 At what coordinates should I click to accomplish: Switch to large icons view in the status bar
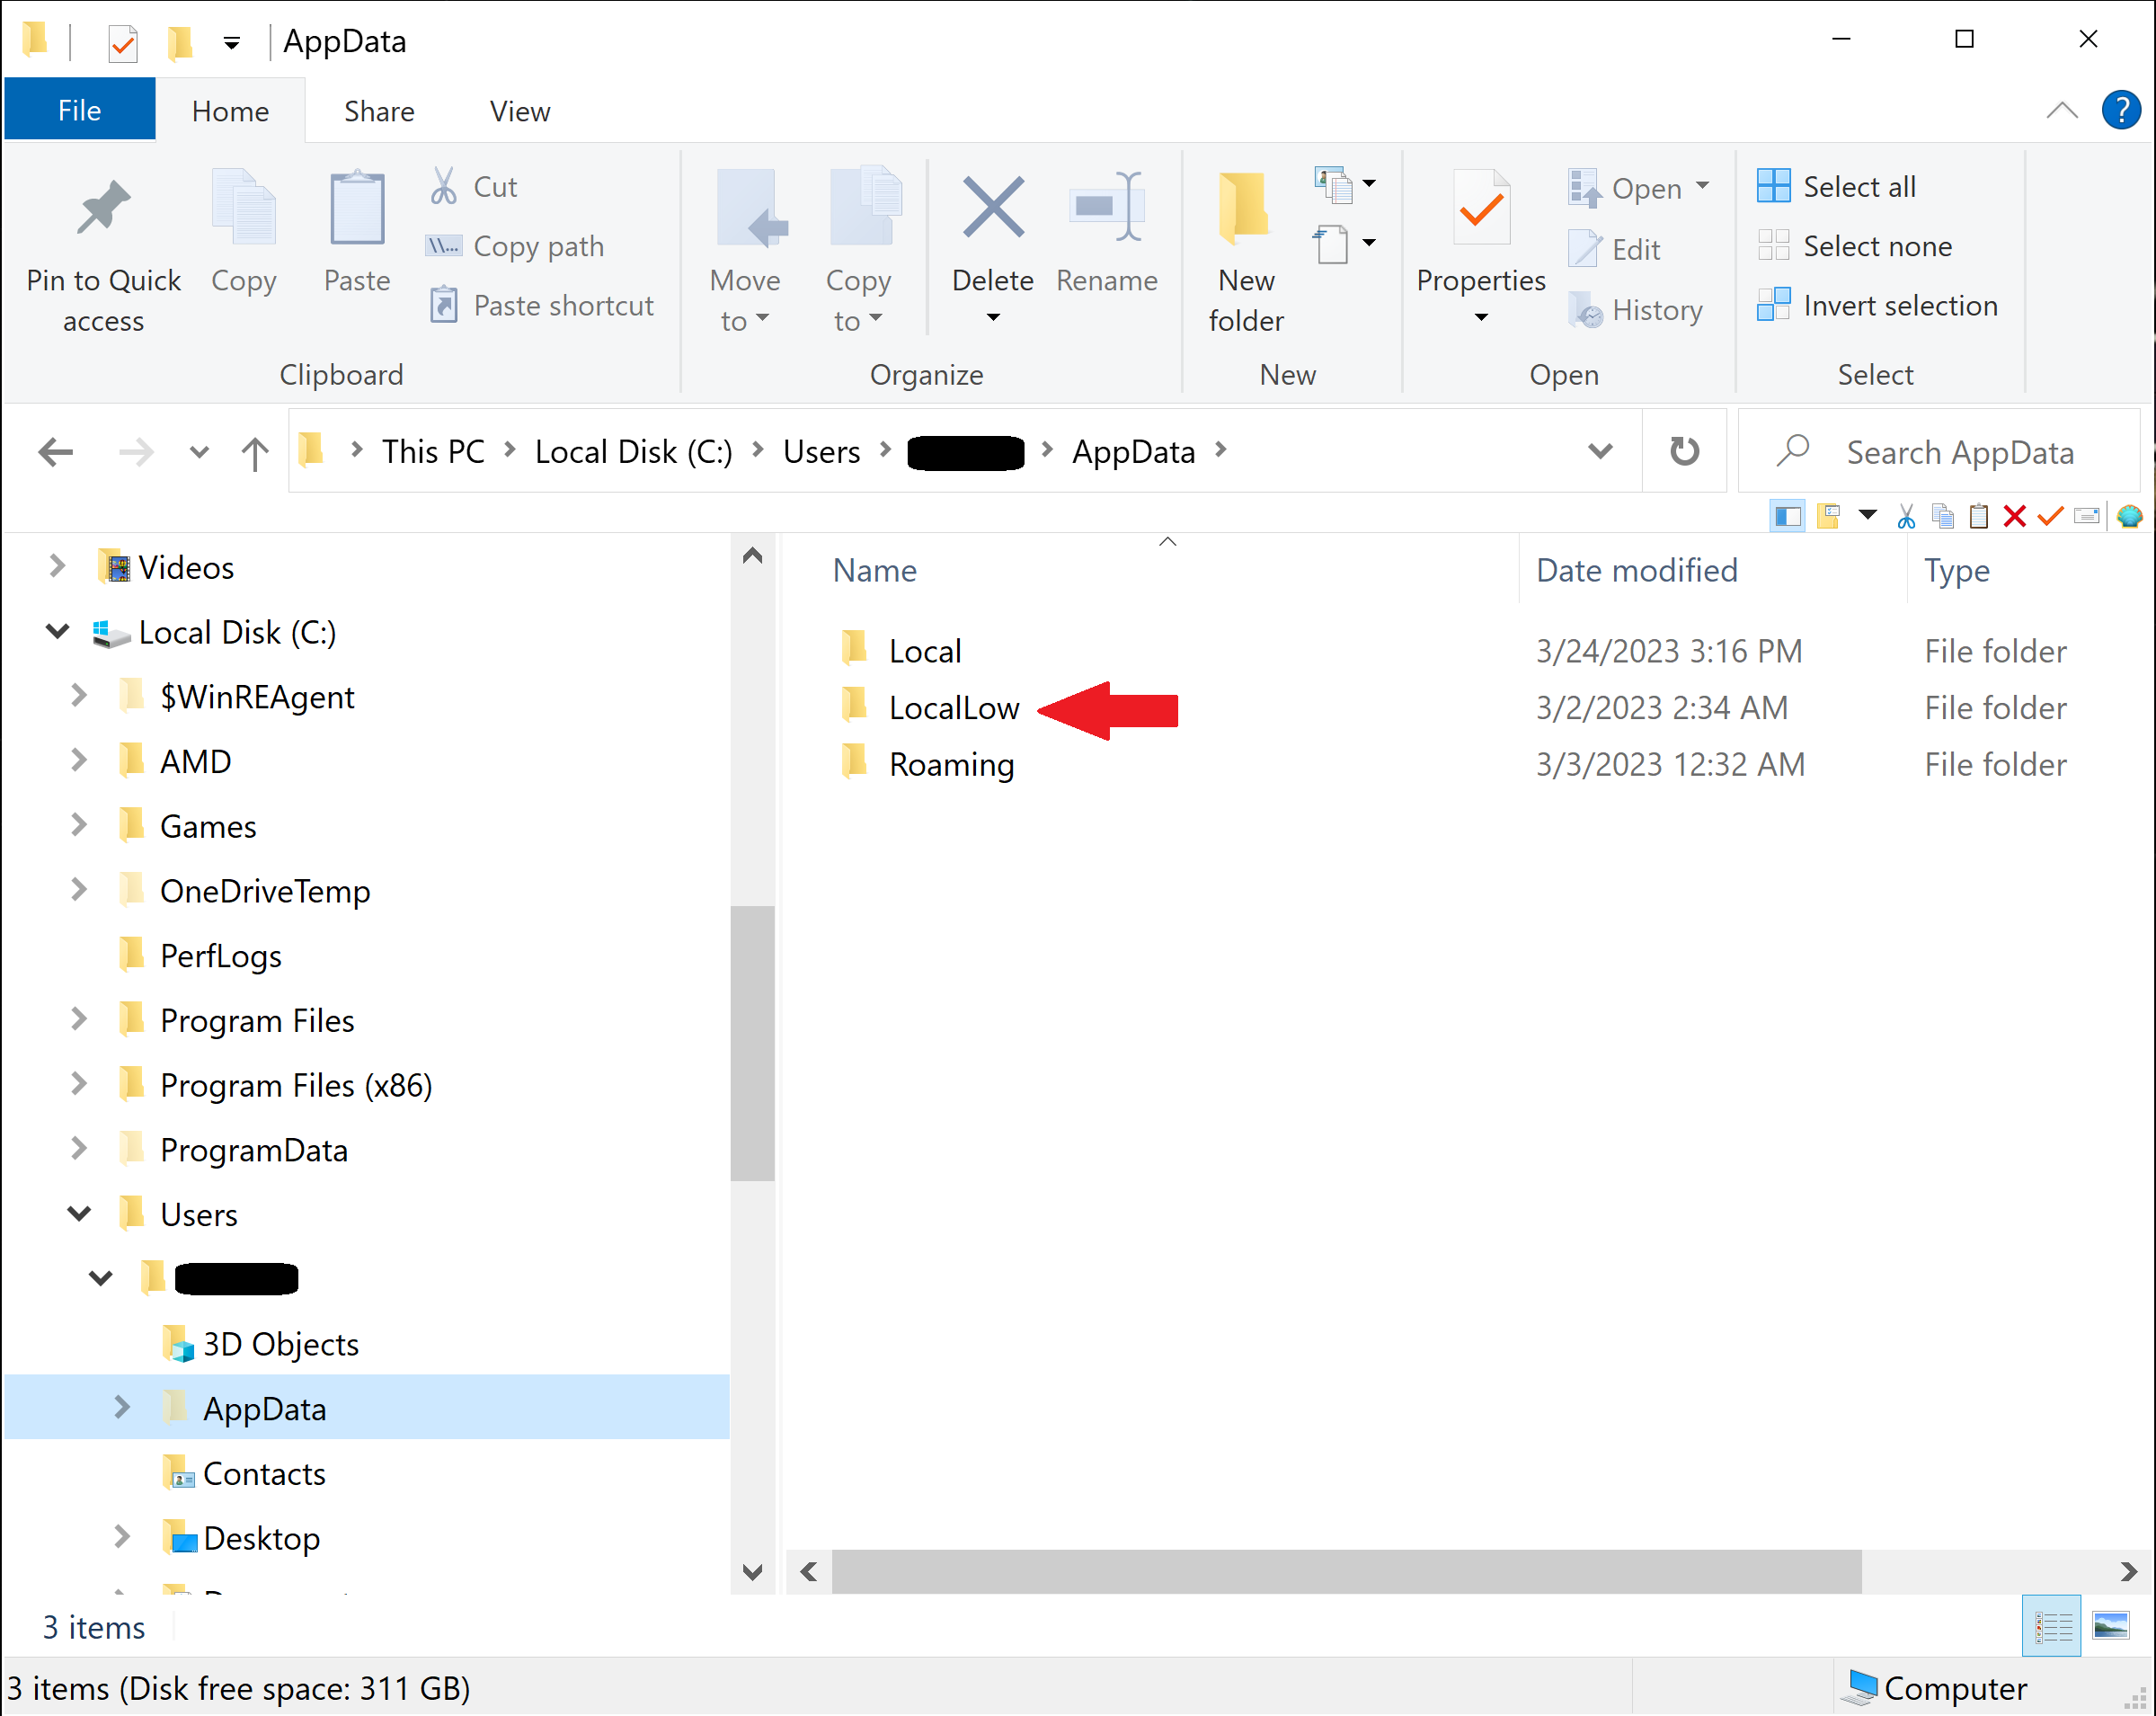(x=2111, y=1626)
